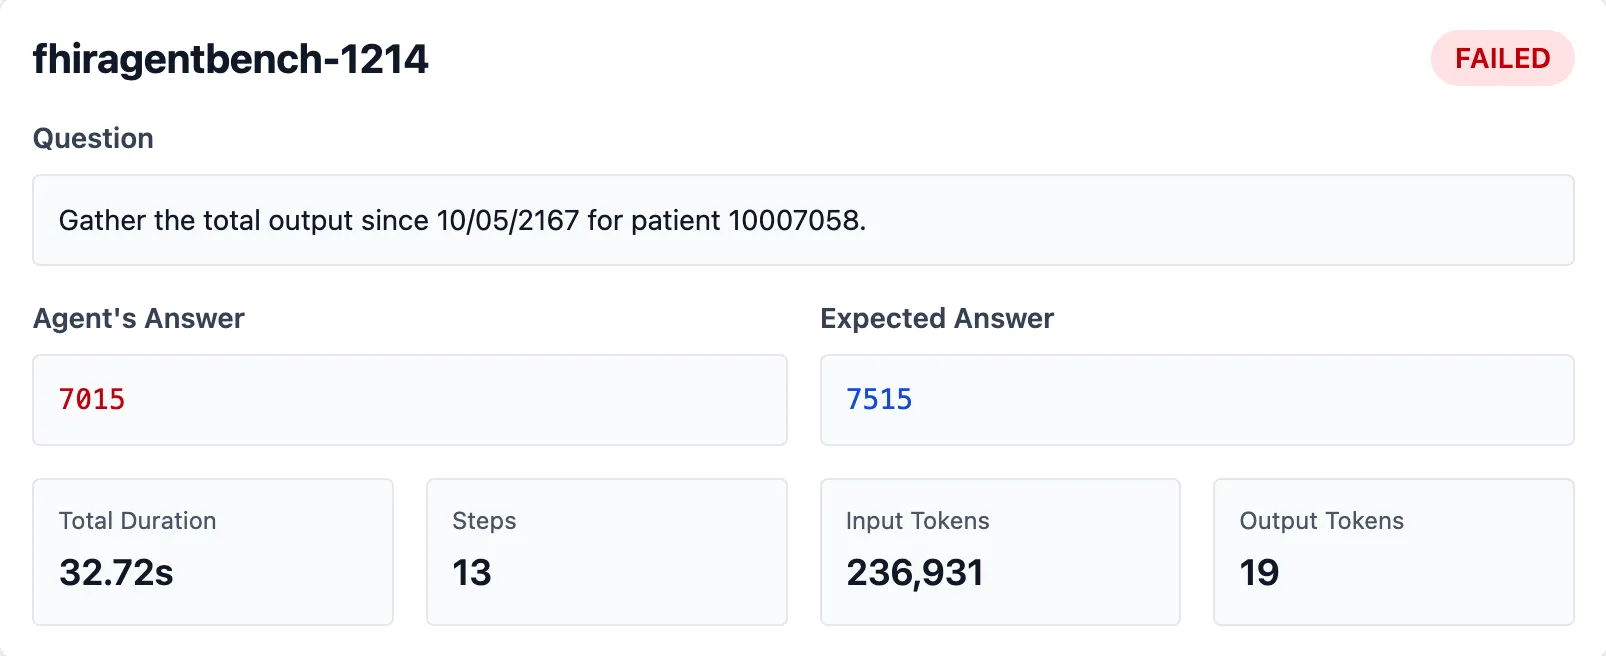This screenshot has width=1606, height=656.
Task: Click the Total Duration label
Action: [136, 520]
